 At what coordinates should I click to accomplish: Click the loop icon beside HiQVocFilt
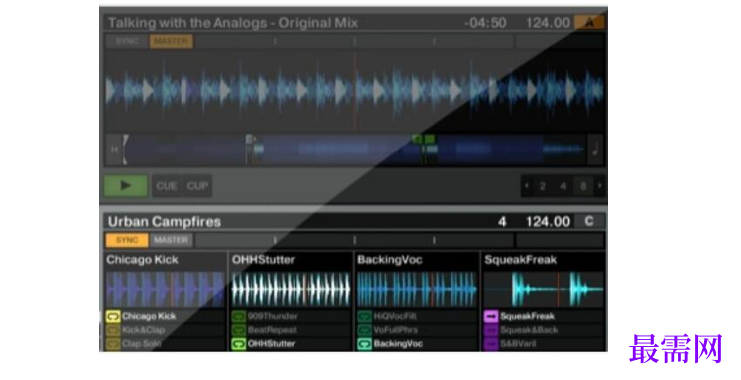coord(364,316)
